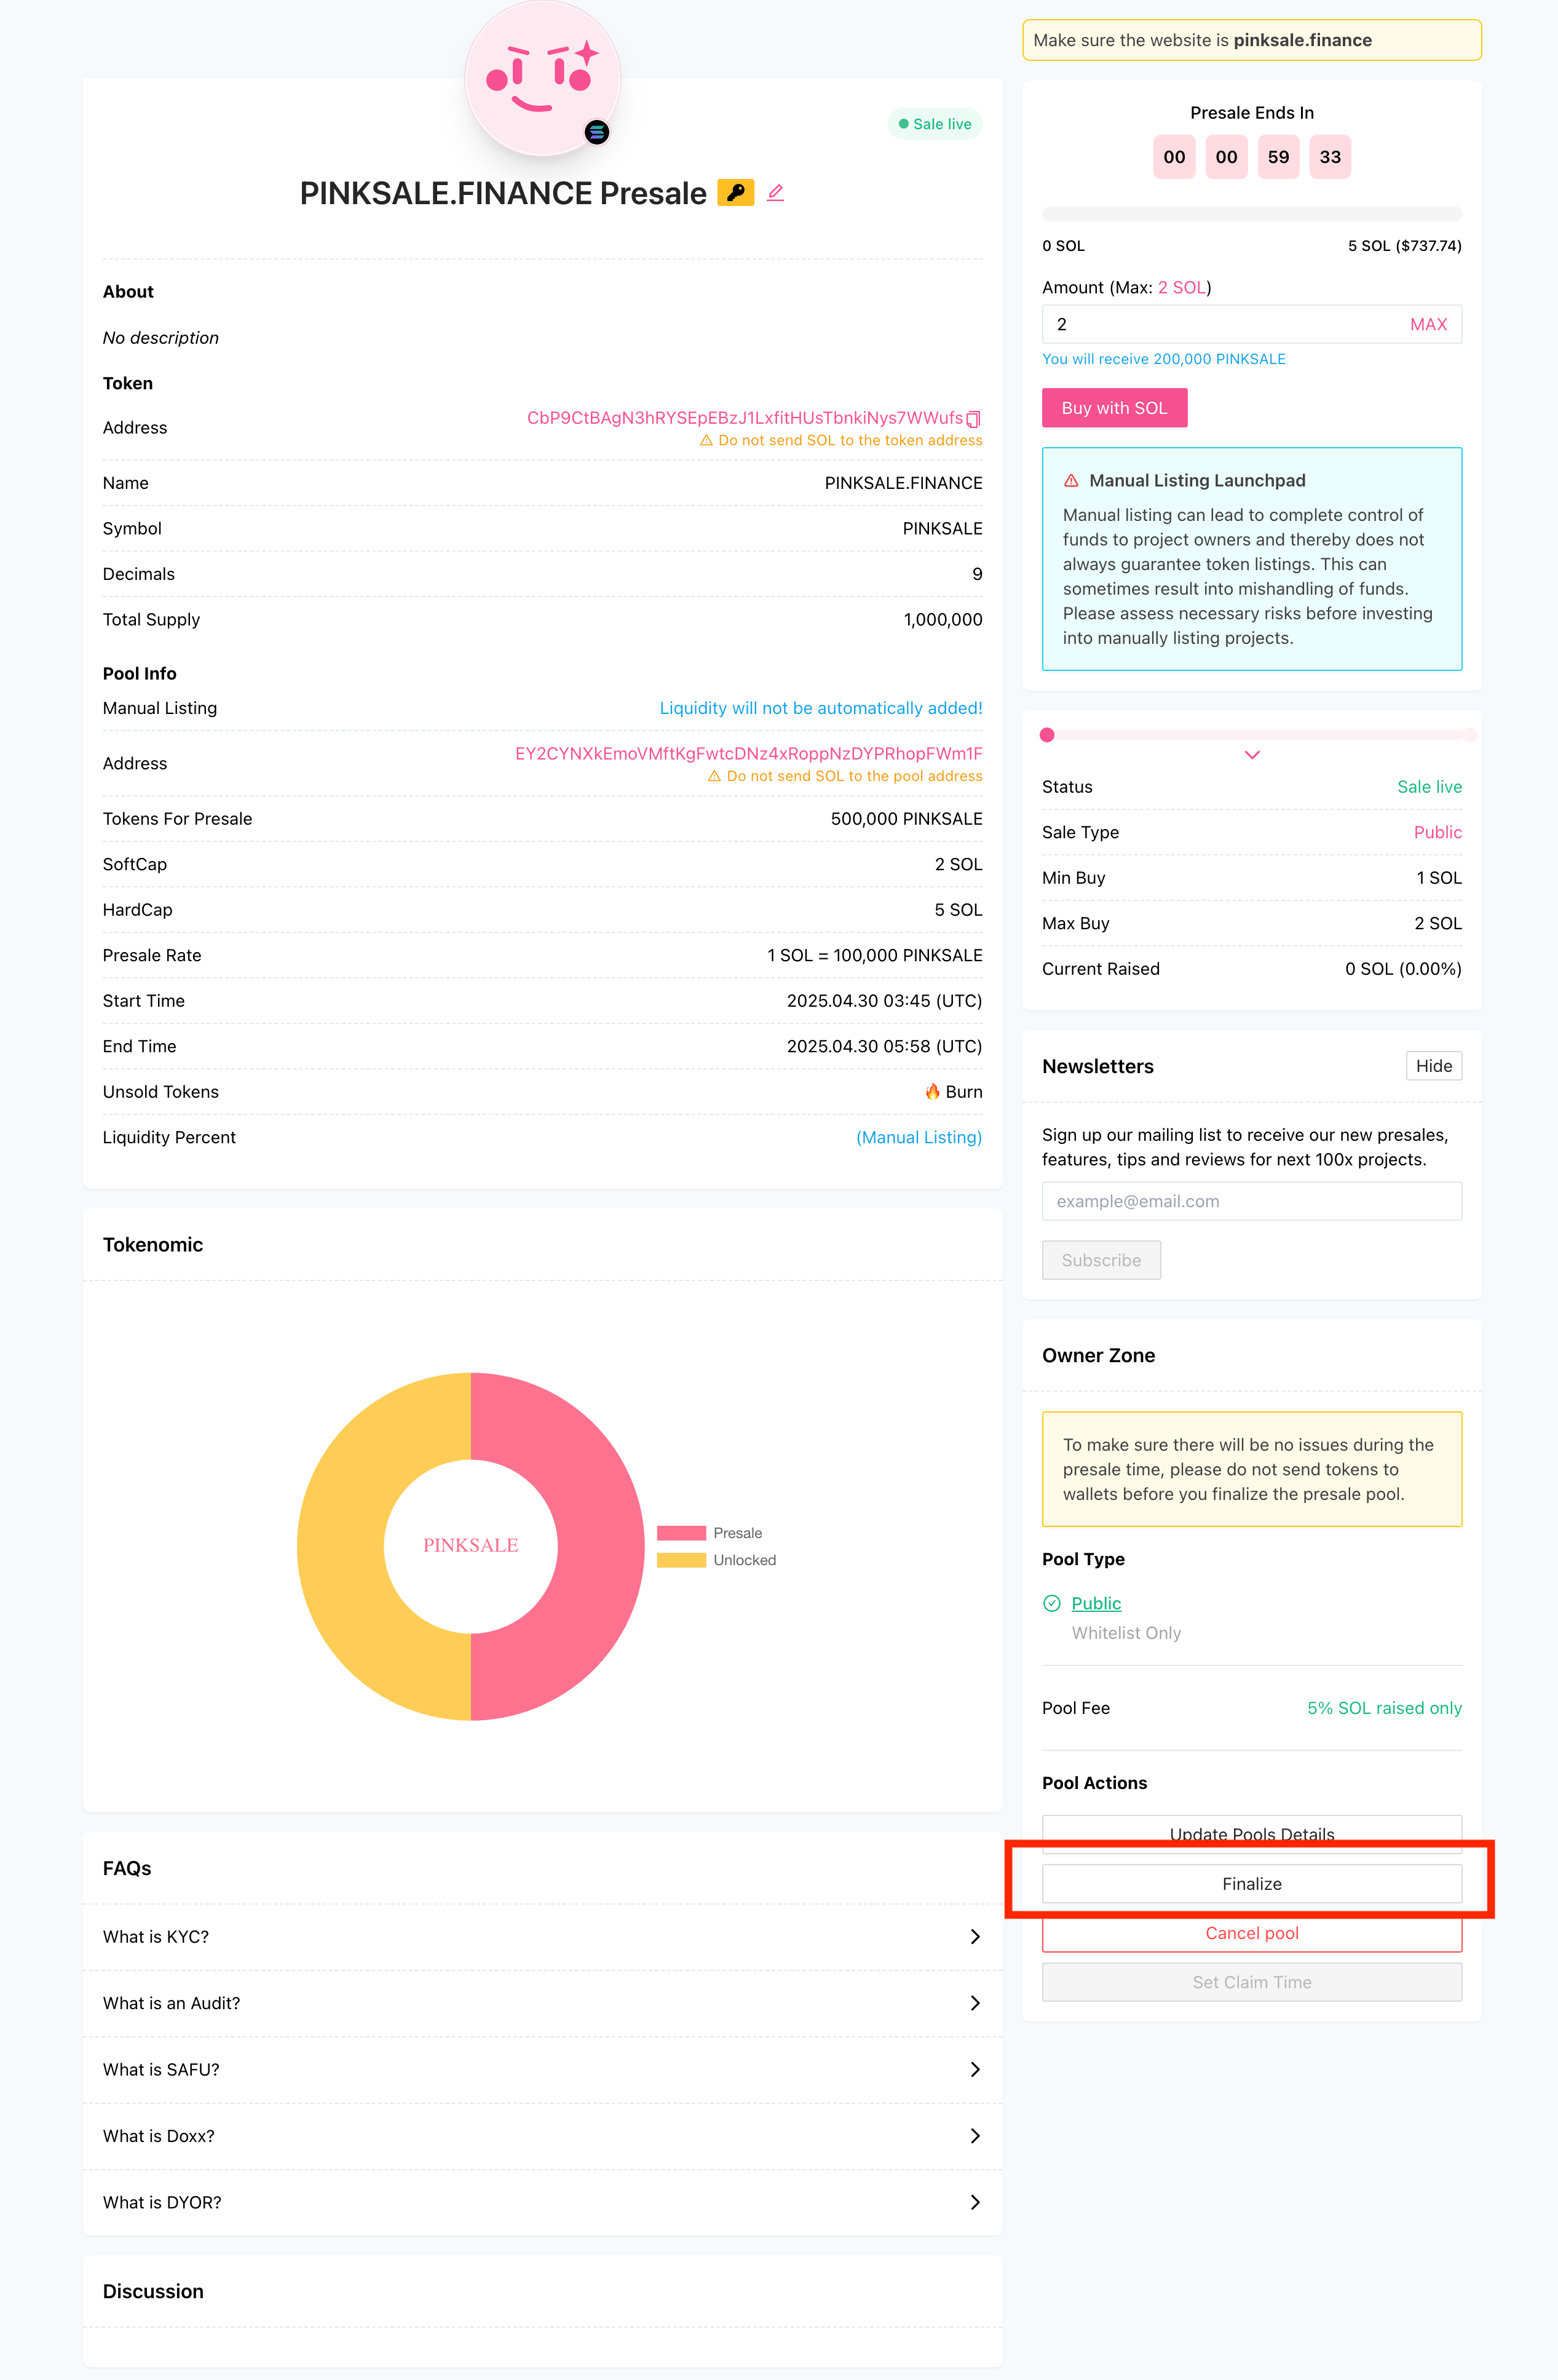Click the pink Presale segment of the donut chart
This screenshot has width=1558, height=2380.
tap(600, 1546)
